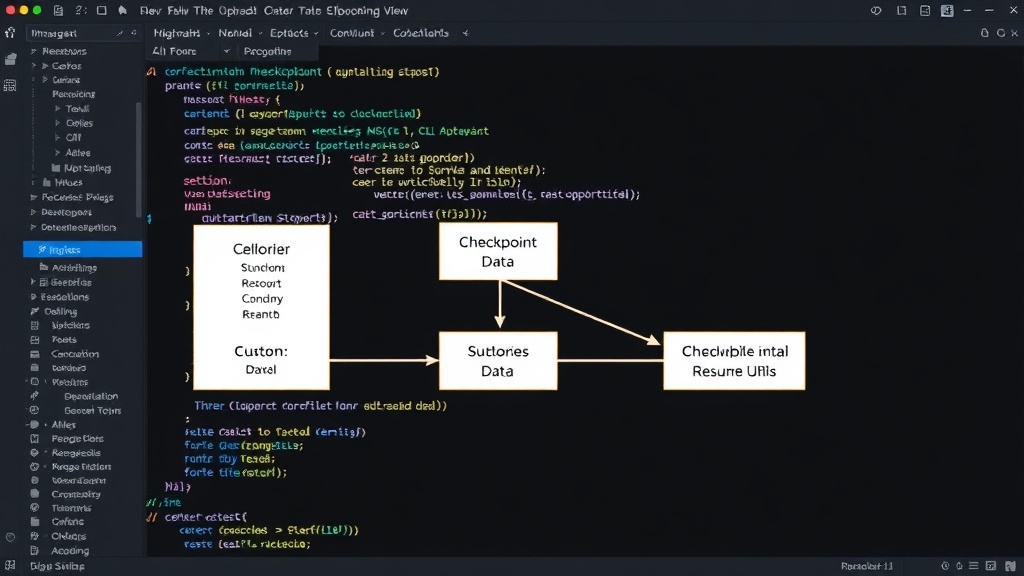1024x576 pixels.
Task: Open the 'All Foore' dropdown chevron
Action: pyautogui.click(x=227, y=52)
